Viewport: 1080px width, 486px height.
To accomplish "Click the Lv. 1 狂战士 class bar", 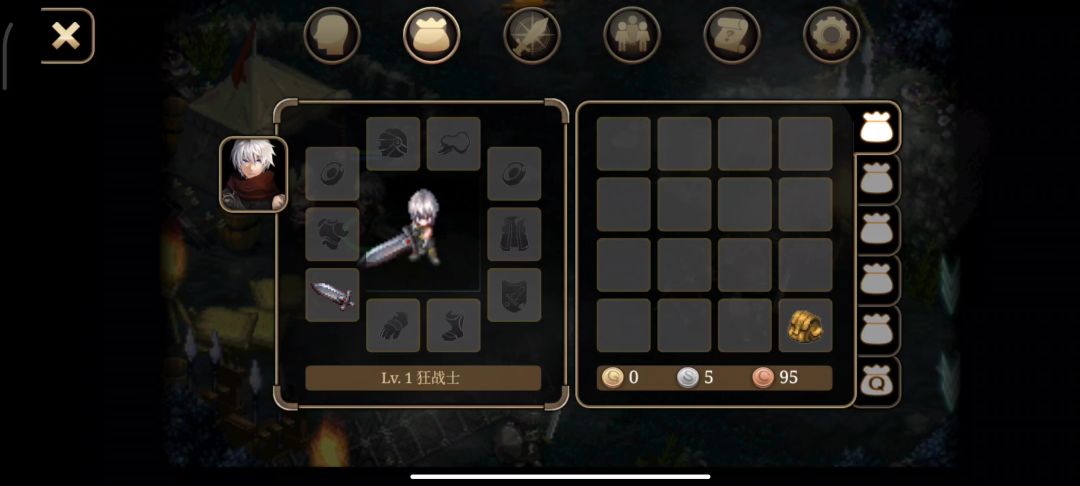I will coord(423,378).
